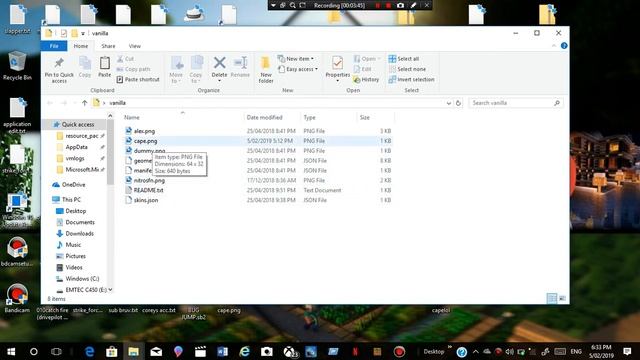
Task: Open Mail app on taskbar
Action: pos(156,351)
